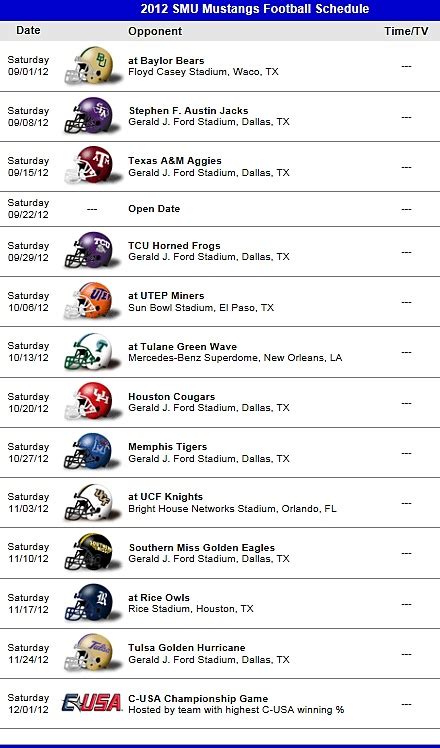
Task: Click the Southern Miss Golden Eagles helmet
Action: 91,552
